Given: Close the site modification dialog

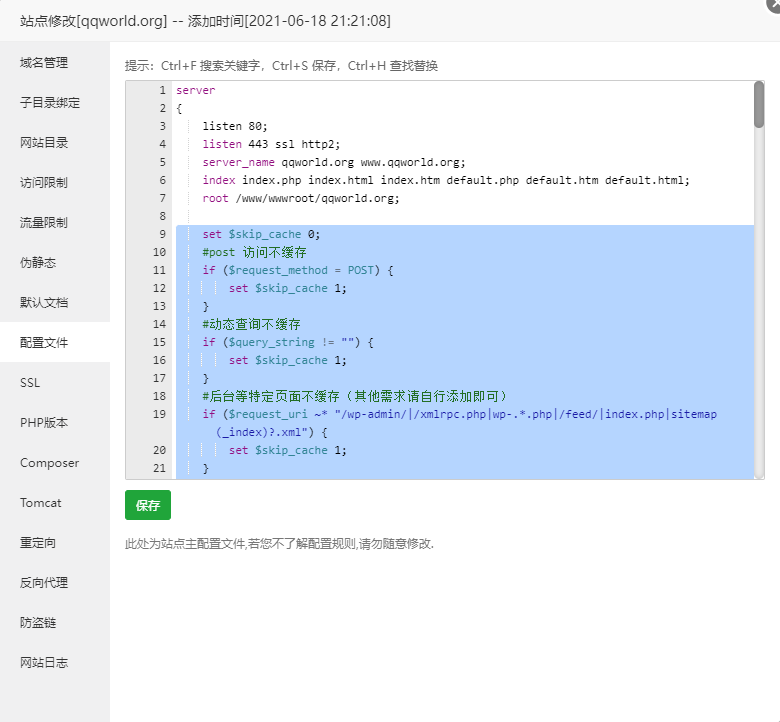Looking at the screenshot, I should tap(772, 4).
